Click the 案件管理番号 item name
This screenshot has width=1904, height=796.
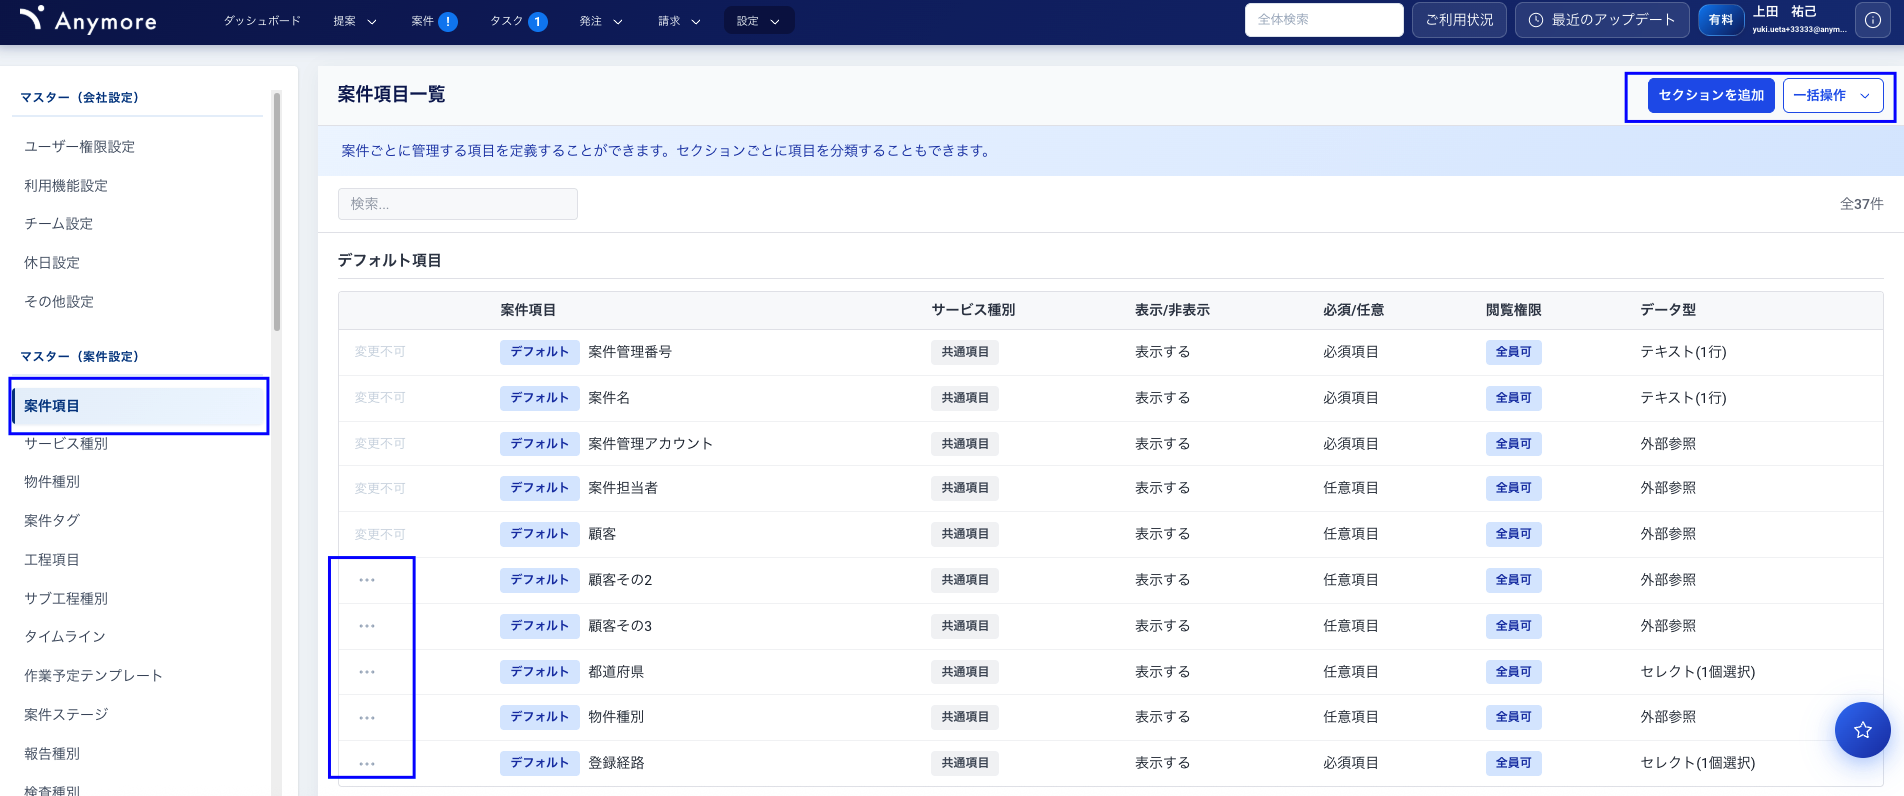(630, 352)
